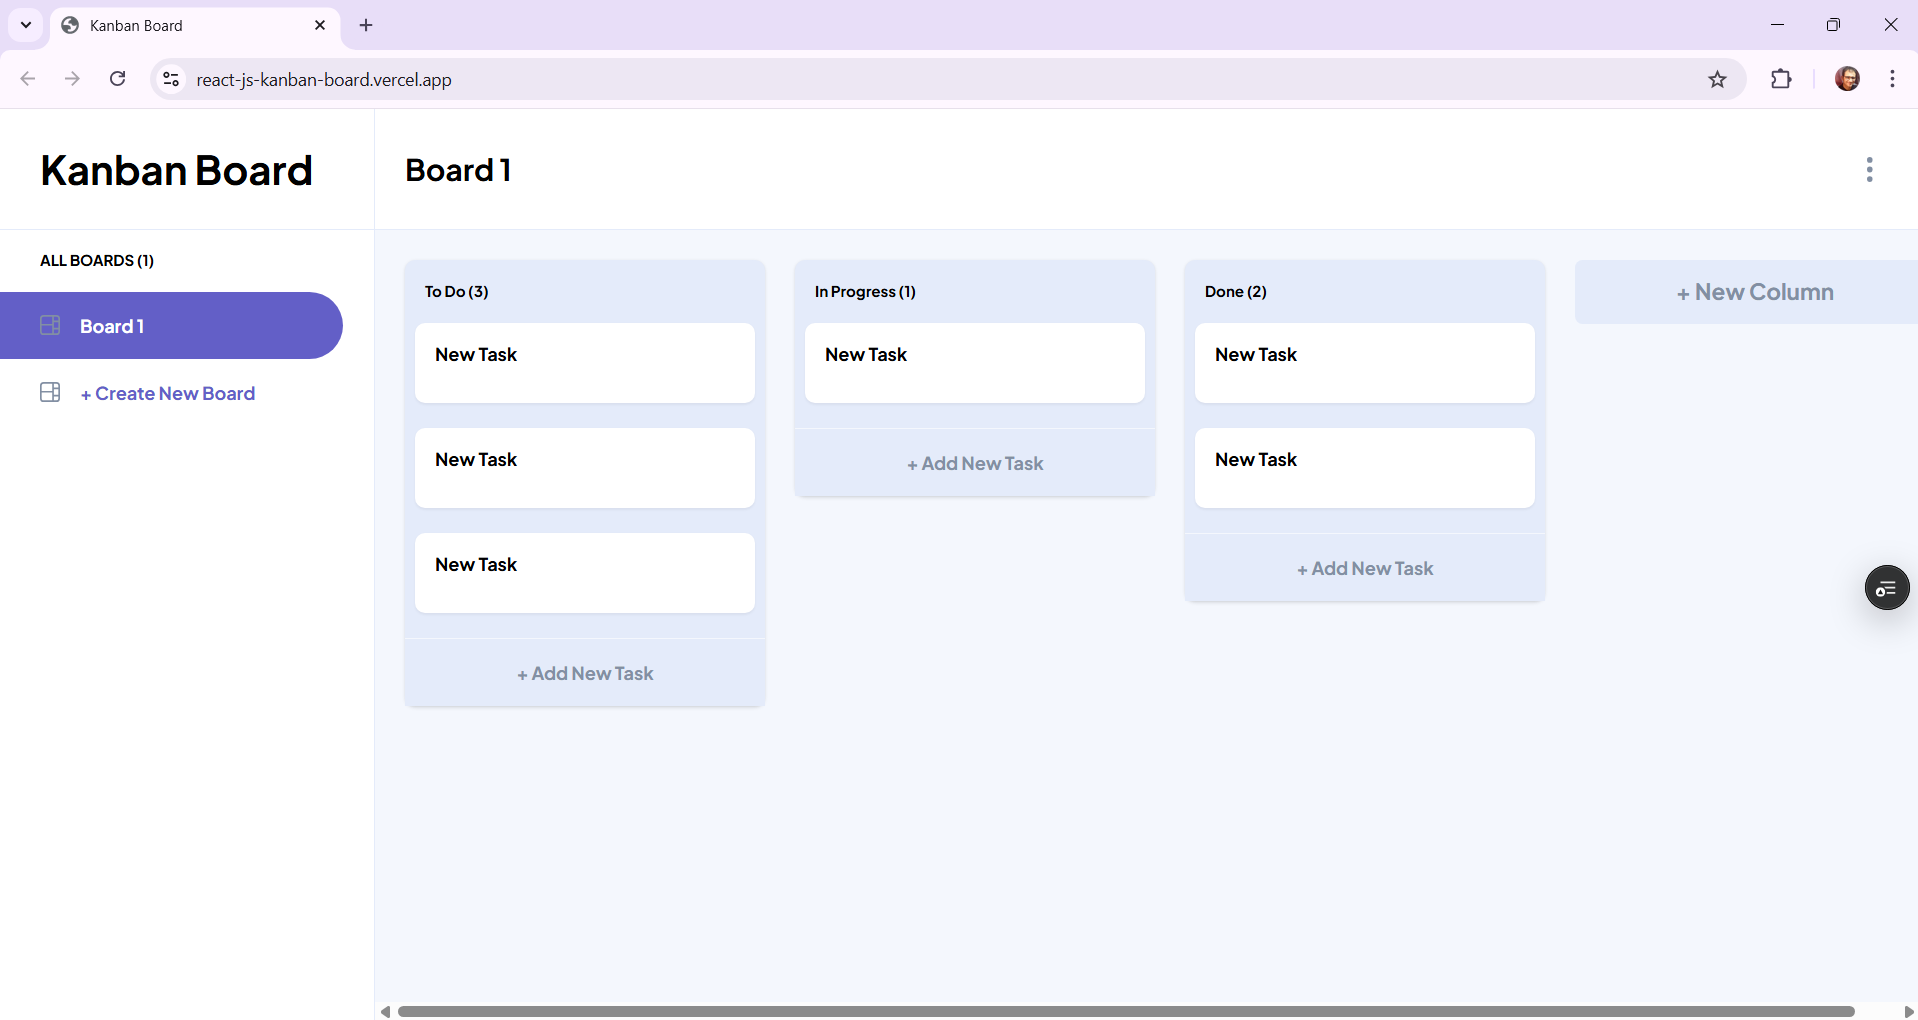Open the three-dot board options menu
The height and width of the screenshot is (1020, 1918).
click(x=1869, y=170)
